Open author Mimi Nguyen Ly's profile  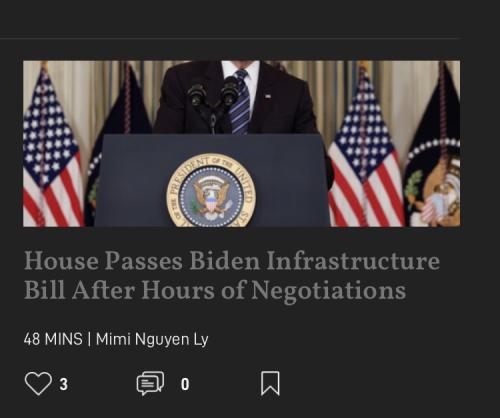(152, 339)
